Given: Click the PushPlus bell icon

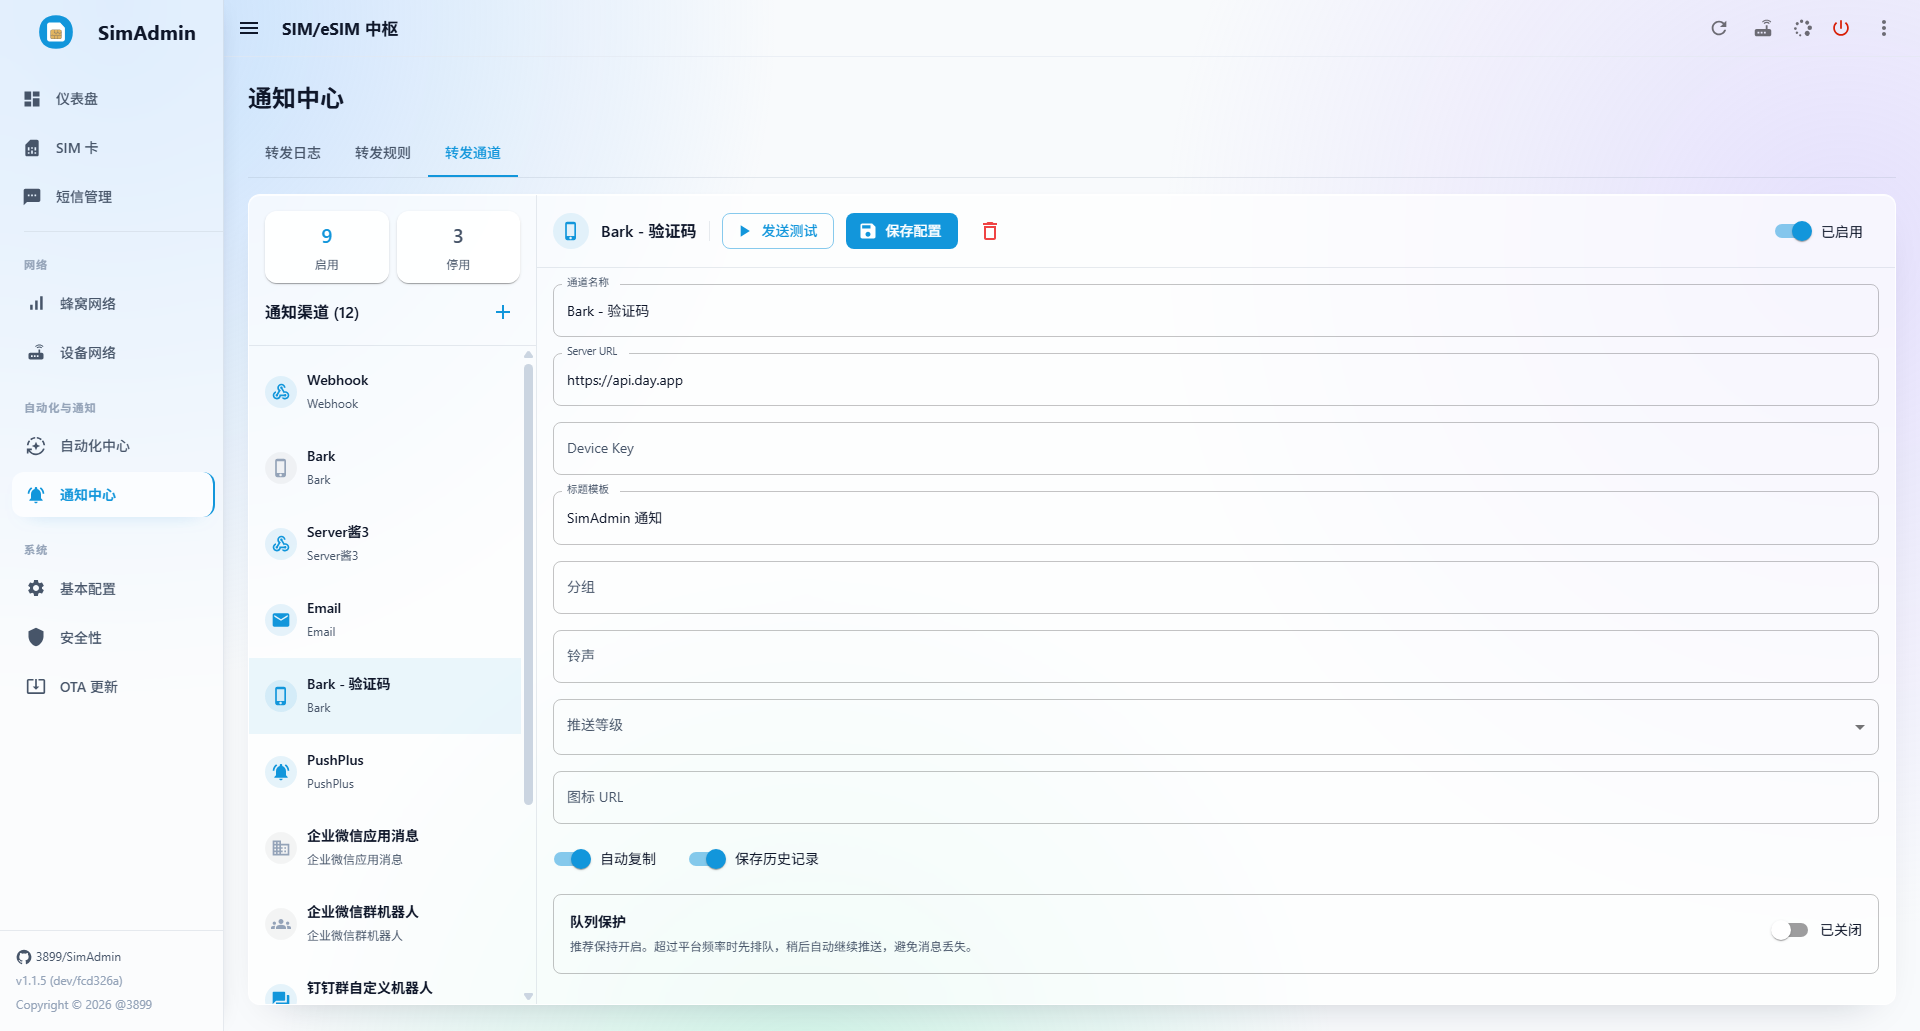Looking at the screenshot, I should pyautogui.click(x=281, y=772).
